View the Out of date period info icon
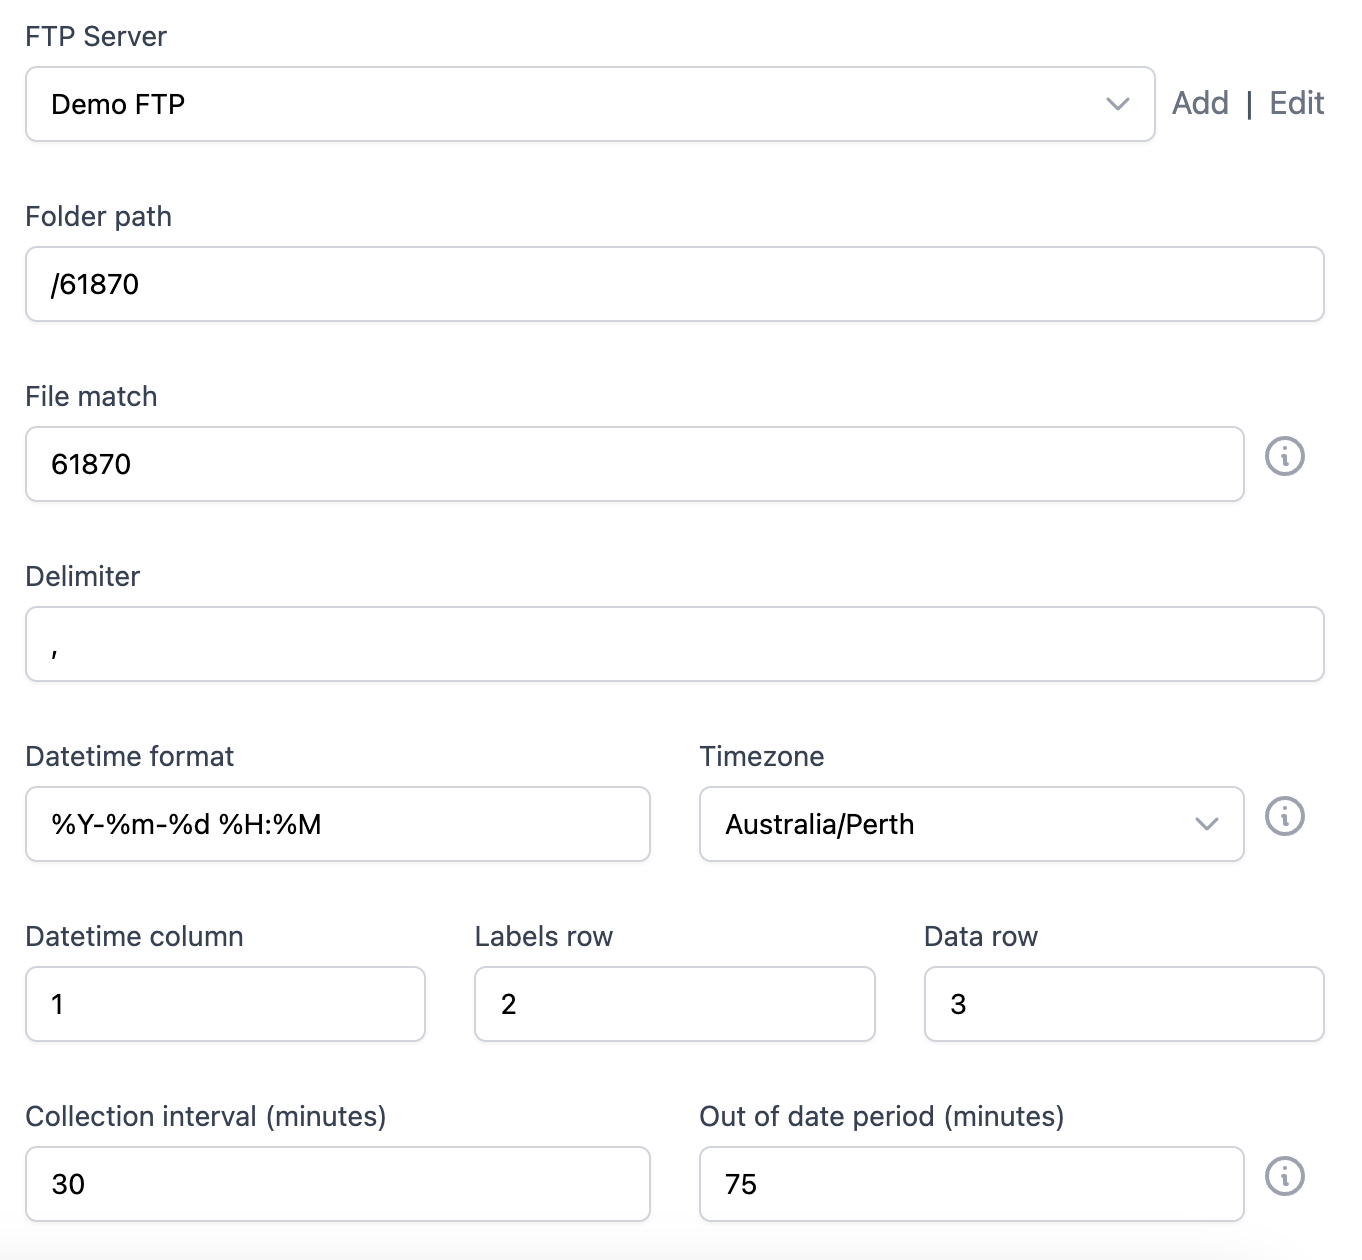This screenshot has width=1362, height=1260. point(1286,1176)
